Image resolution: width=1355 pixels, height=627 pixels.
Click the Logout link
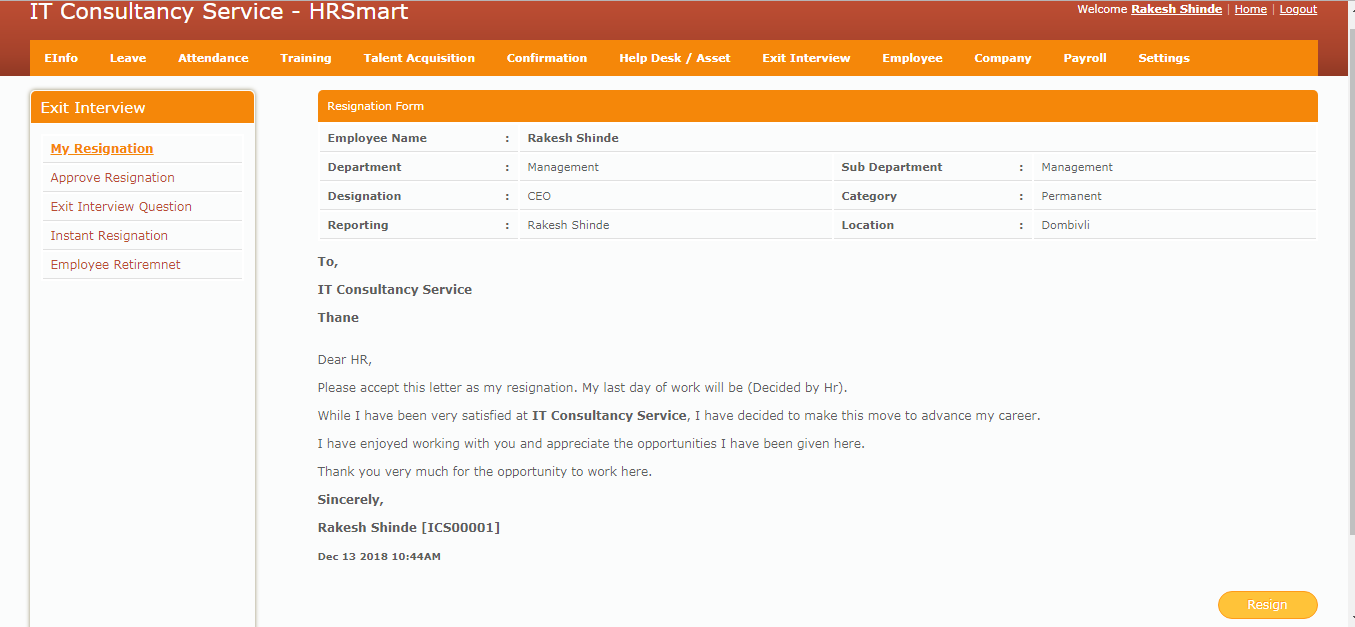[x=1298, y=9]
